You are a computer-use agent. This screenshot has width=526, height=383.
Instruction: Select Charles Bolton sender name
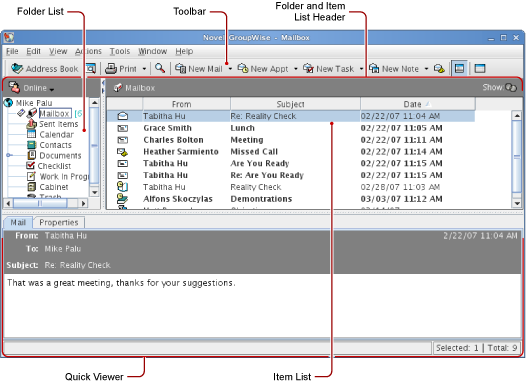173,140
